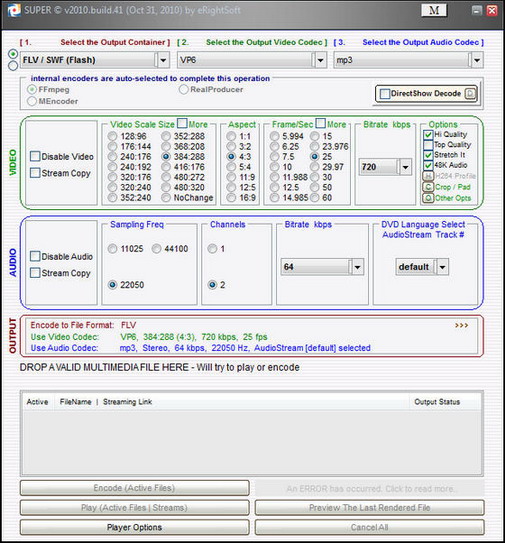Click the >>> arrows in Output panel

tap(461, 325)
